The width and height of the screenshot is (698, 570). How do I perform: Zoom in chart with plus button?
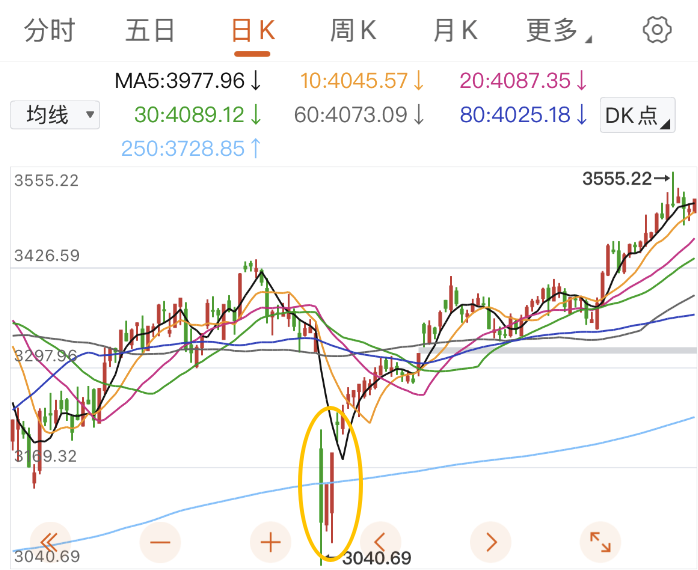coord(270,542)
